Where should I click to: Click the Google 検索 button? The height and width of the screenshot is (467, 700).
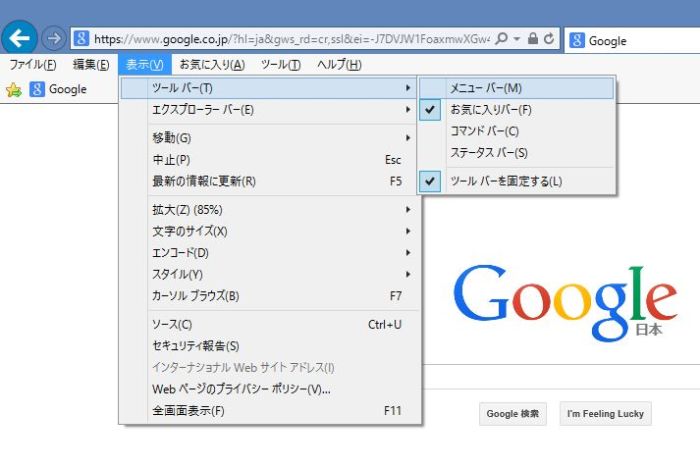pyautogui.click(x=512, y=414)
